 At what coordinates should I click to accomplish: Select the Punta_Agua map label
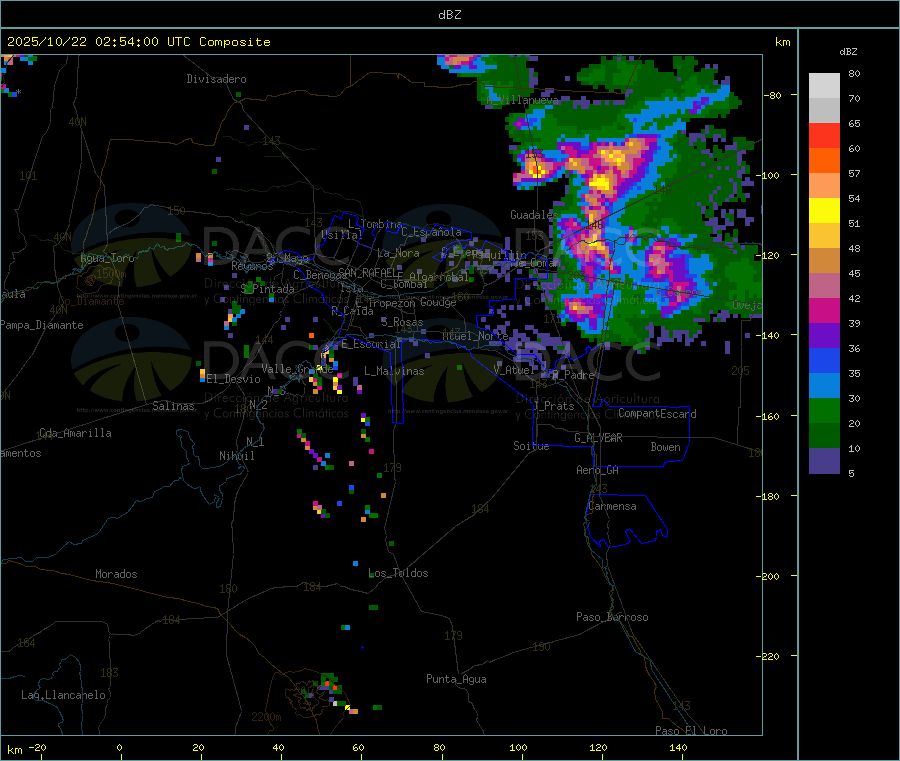click(456, 679)
